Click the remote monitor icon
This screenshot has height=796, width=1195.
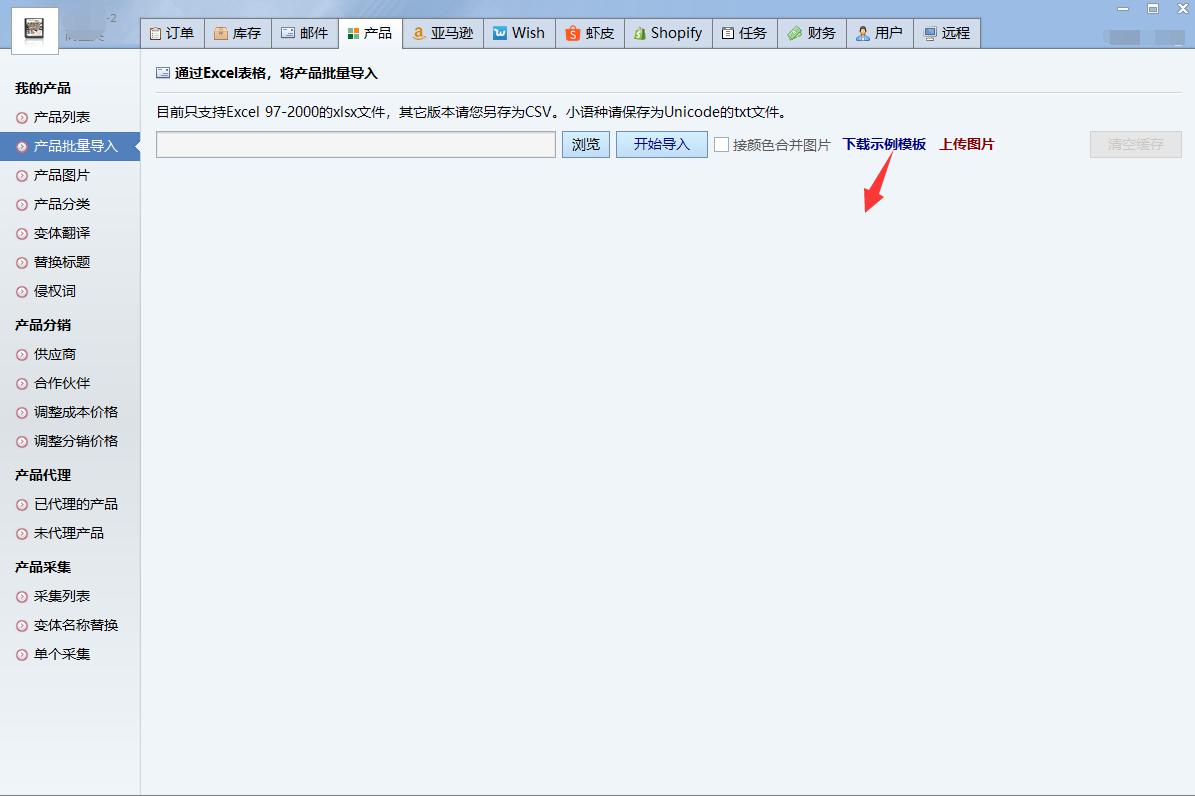tap(930, 33)
